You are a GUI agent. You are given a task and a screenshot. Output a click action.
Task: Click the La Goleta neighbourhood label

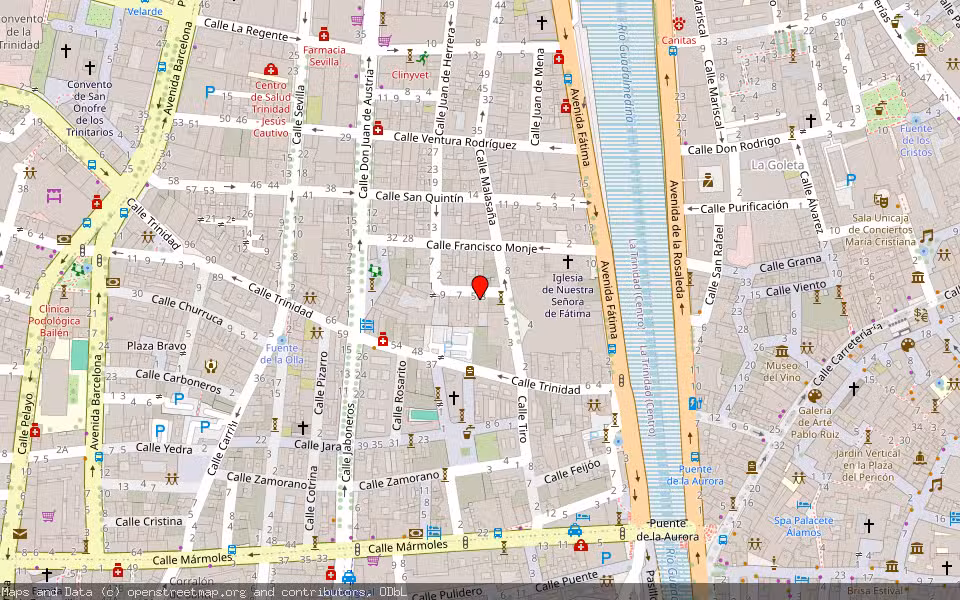click(x=778, y=165)
